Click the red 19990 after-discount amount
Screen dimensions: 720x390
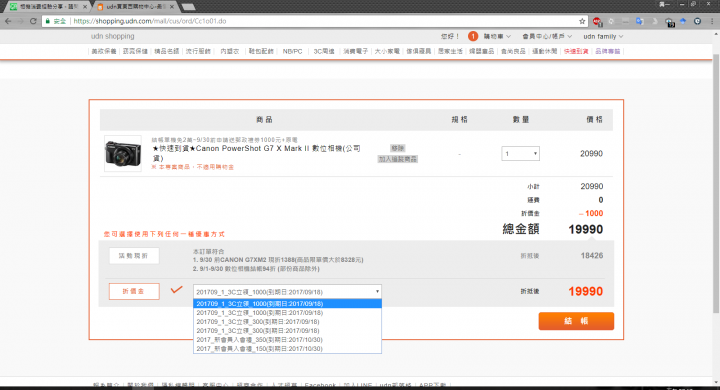pyautogui.click(x=585, y=291)
